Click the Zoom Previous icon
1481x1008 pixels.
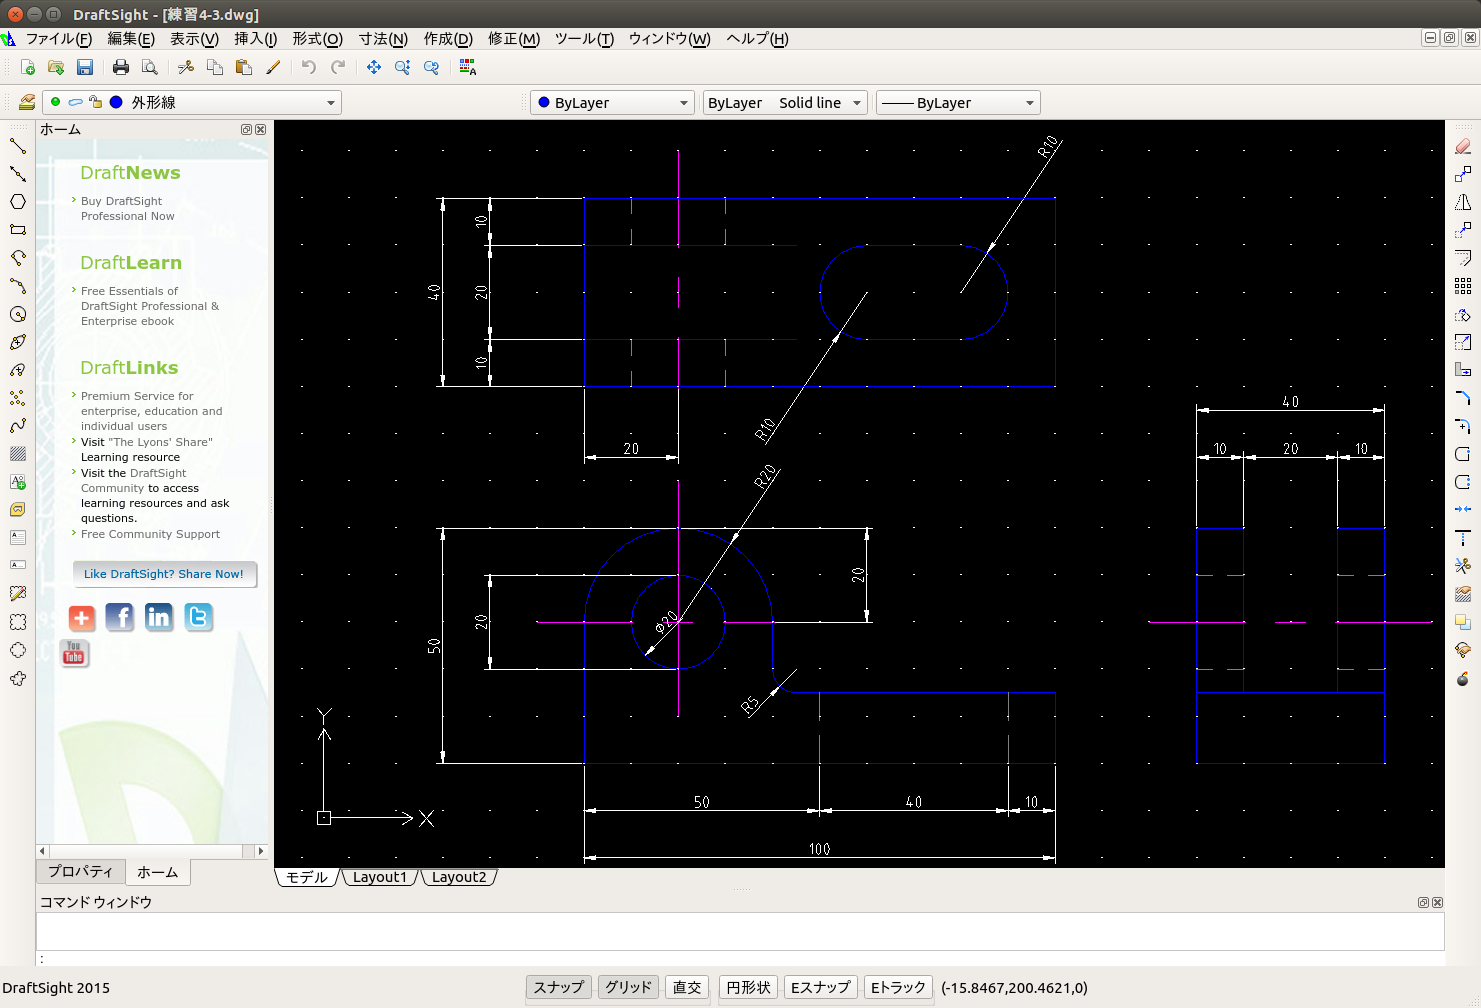[431, 67]
